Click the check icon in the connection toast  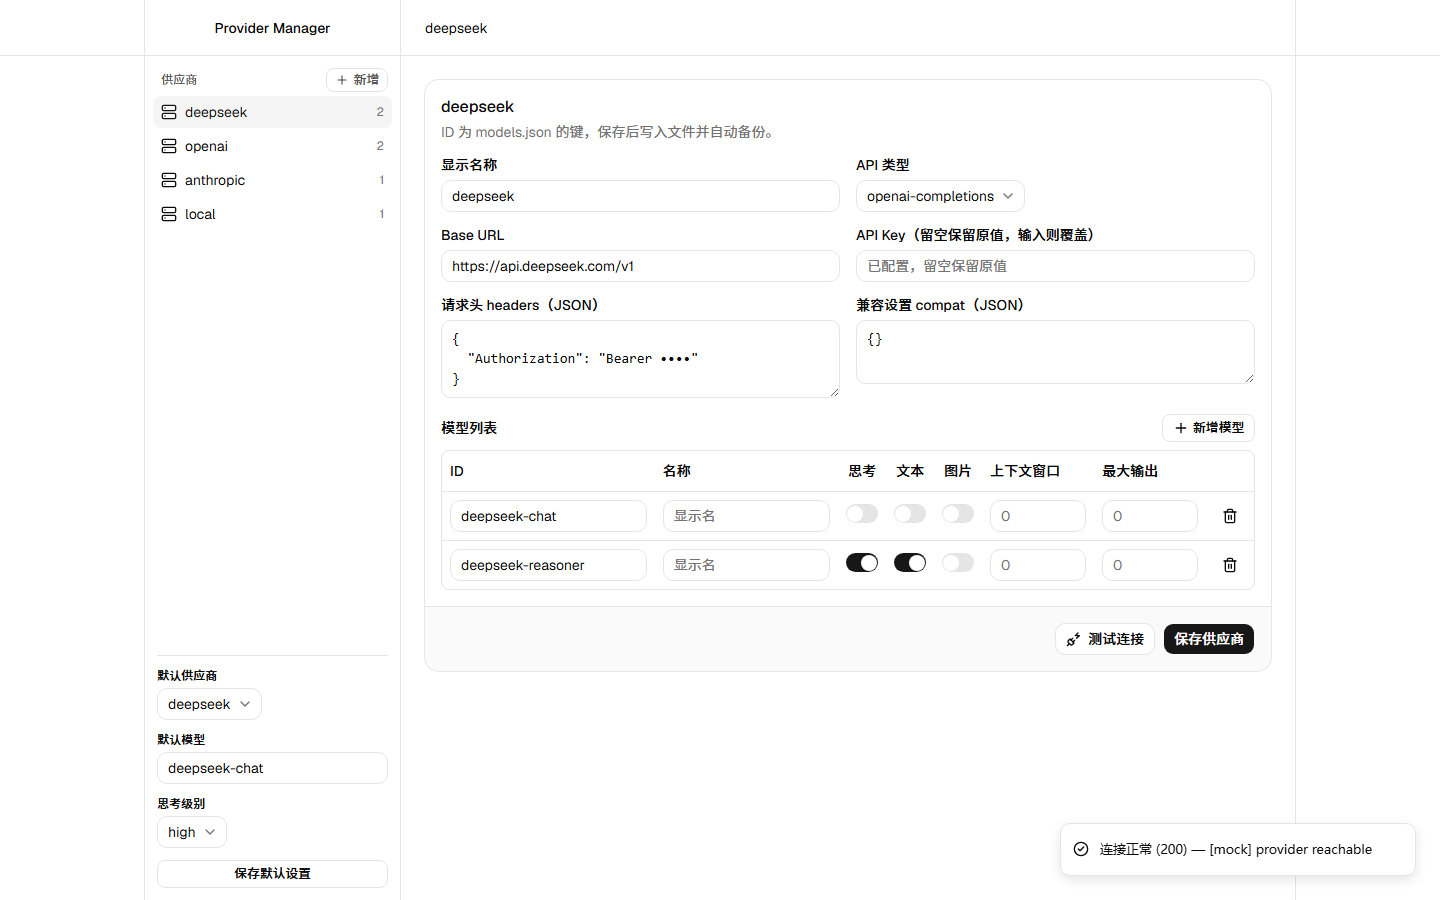coord(1081,849)
